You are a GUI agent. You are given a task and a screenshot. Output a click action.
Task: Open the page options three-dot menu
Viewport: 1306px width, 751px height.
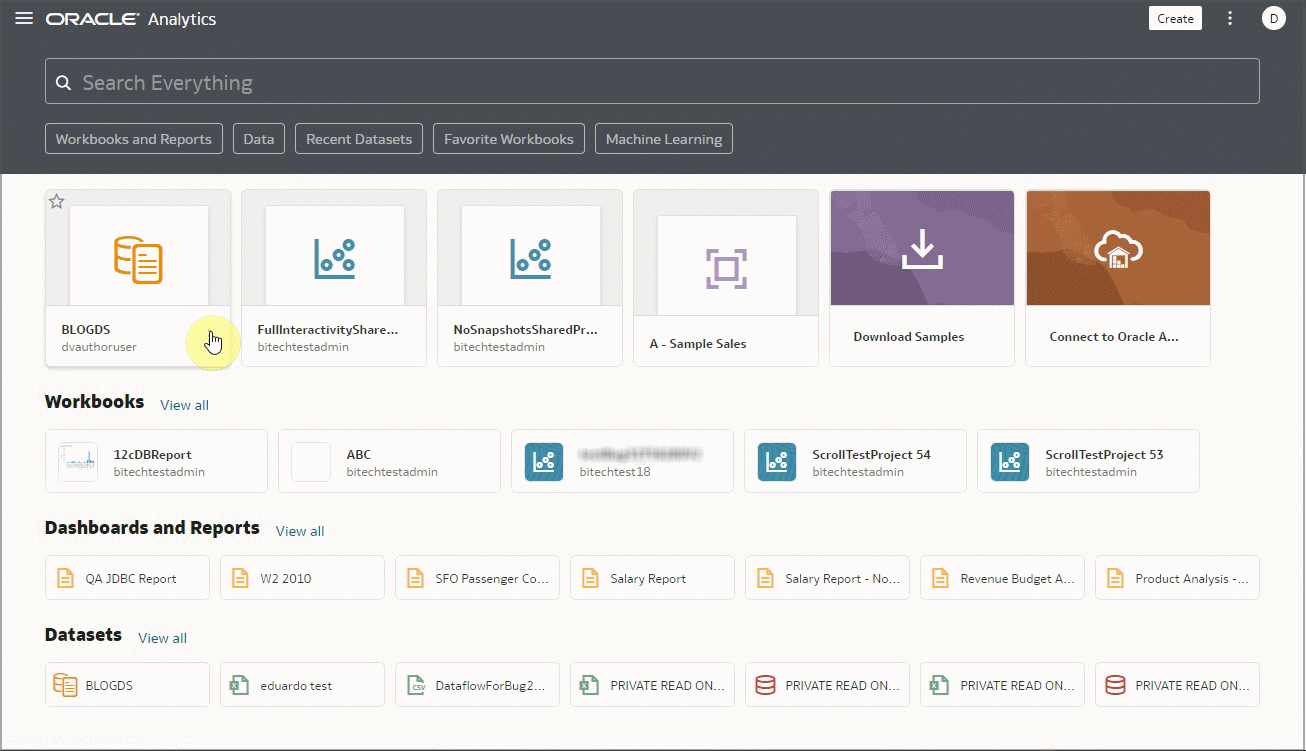click(1230, 17)
